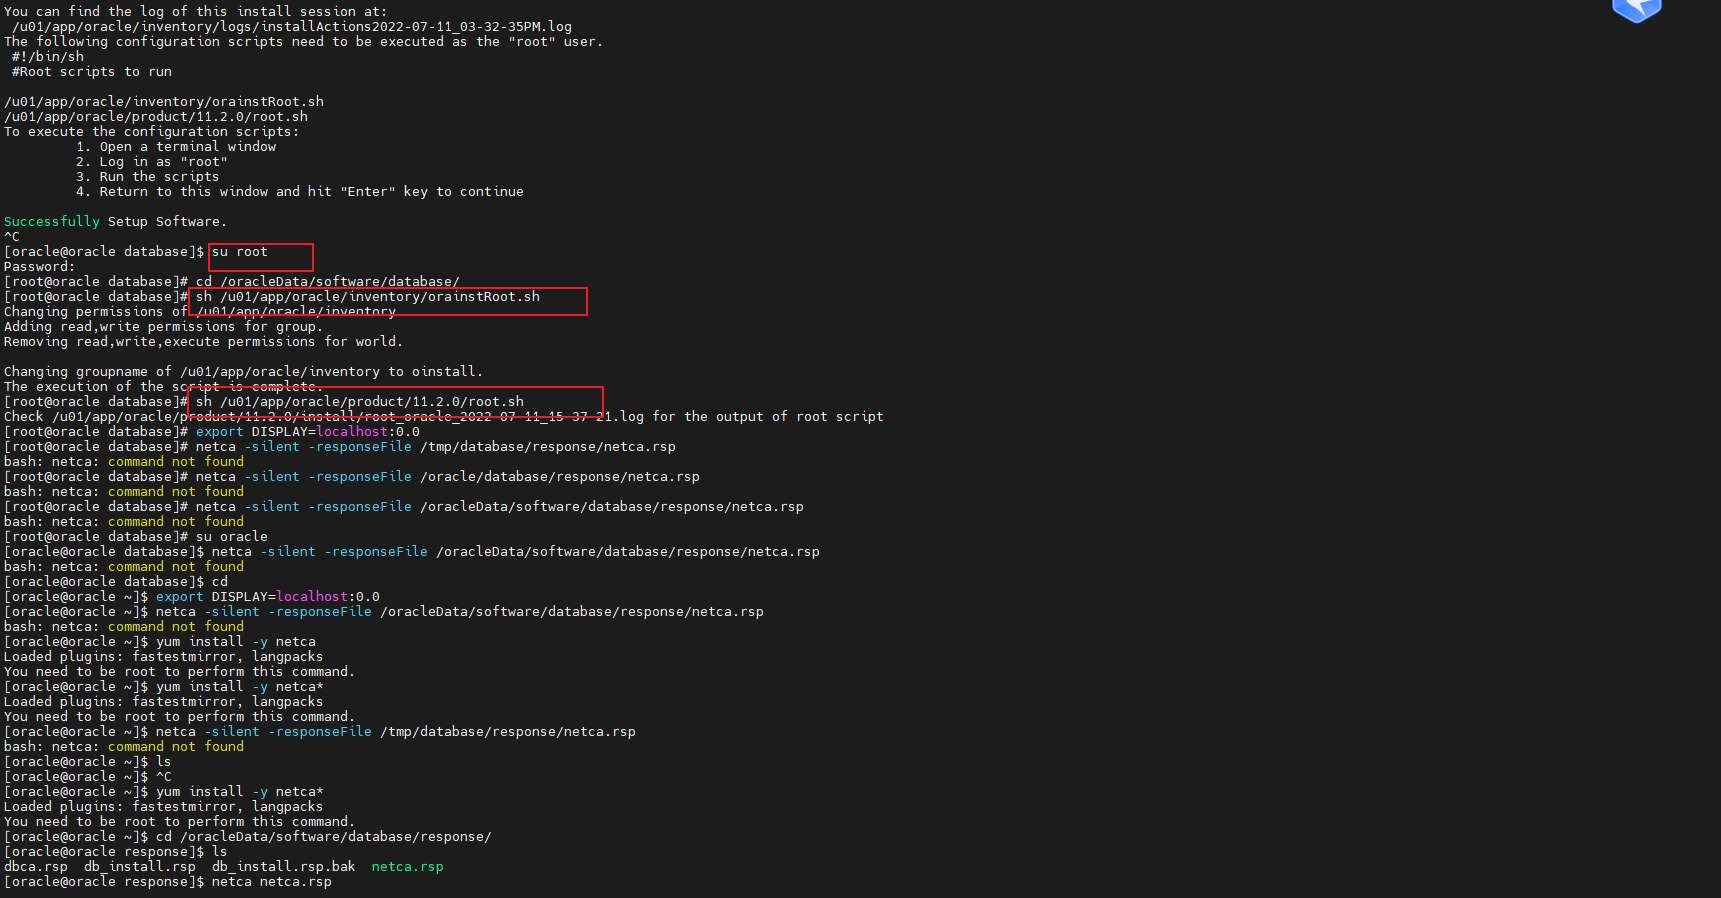The image size is (1721, 898).
Task: Click the oracle ~ netca command with /tmp/database/response/netca.rsp
Action: (x=396, y=732)
